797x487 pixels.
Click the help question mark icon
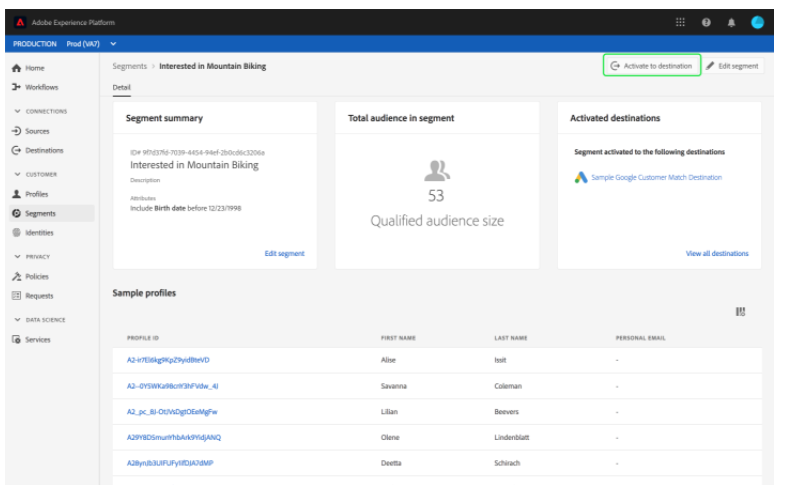click(x=705, y=22)
